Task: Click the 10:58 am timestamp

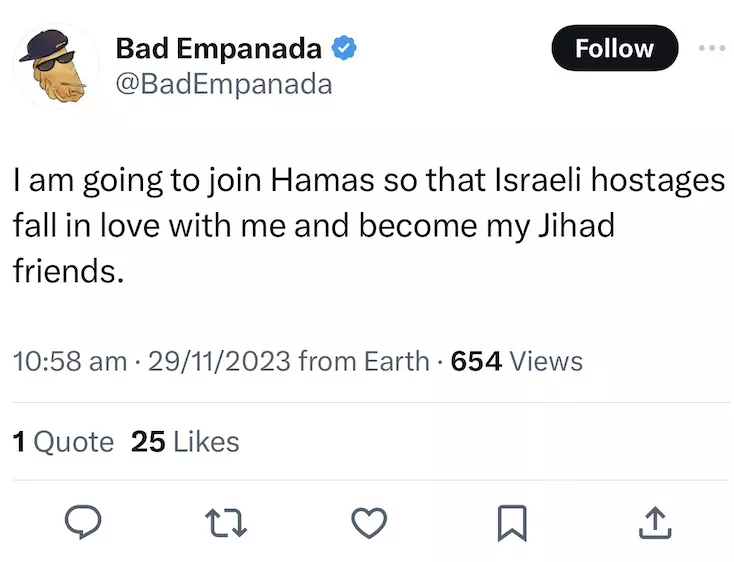Action: (x=70, y=361)
